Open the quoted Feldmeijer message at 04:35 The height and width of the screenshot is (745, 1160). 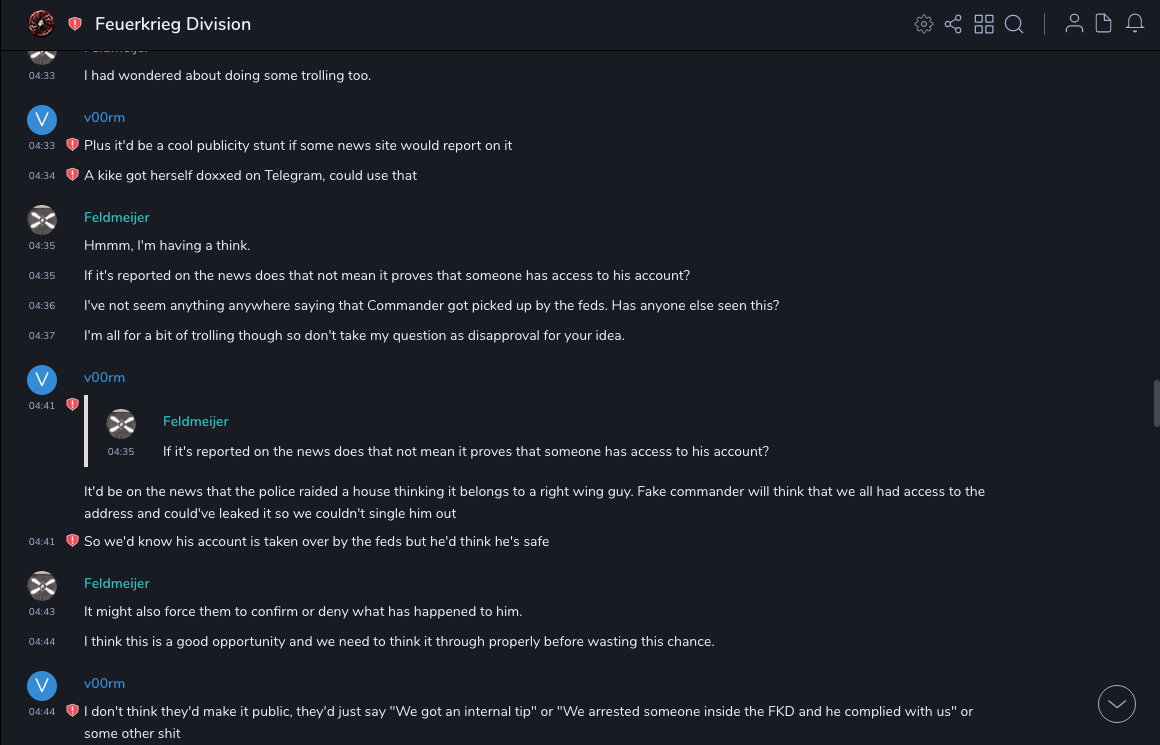(465, 451)
